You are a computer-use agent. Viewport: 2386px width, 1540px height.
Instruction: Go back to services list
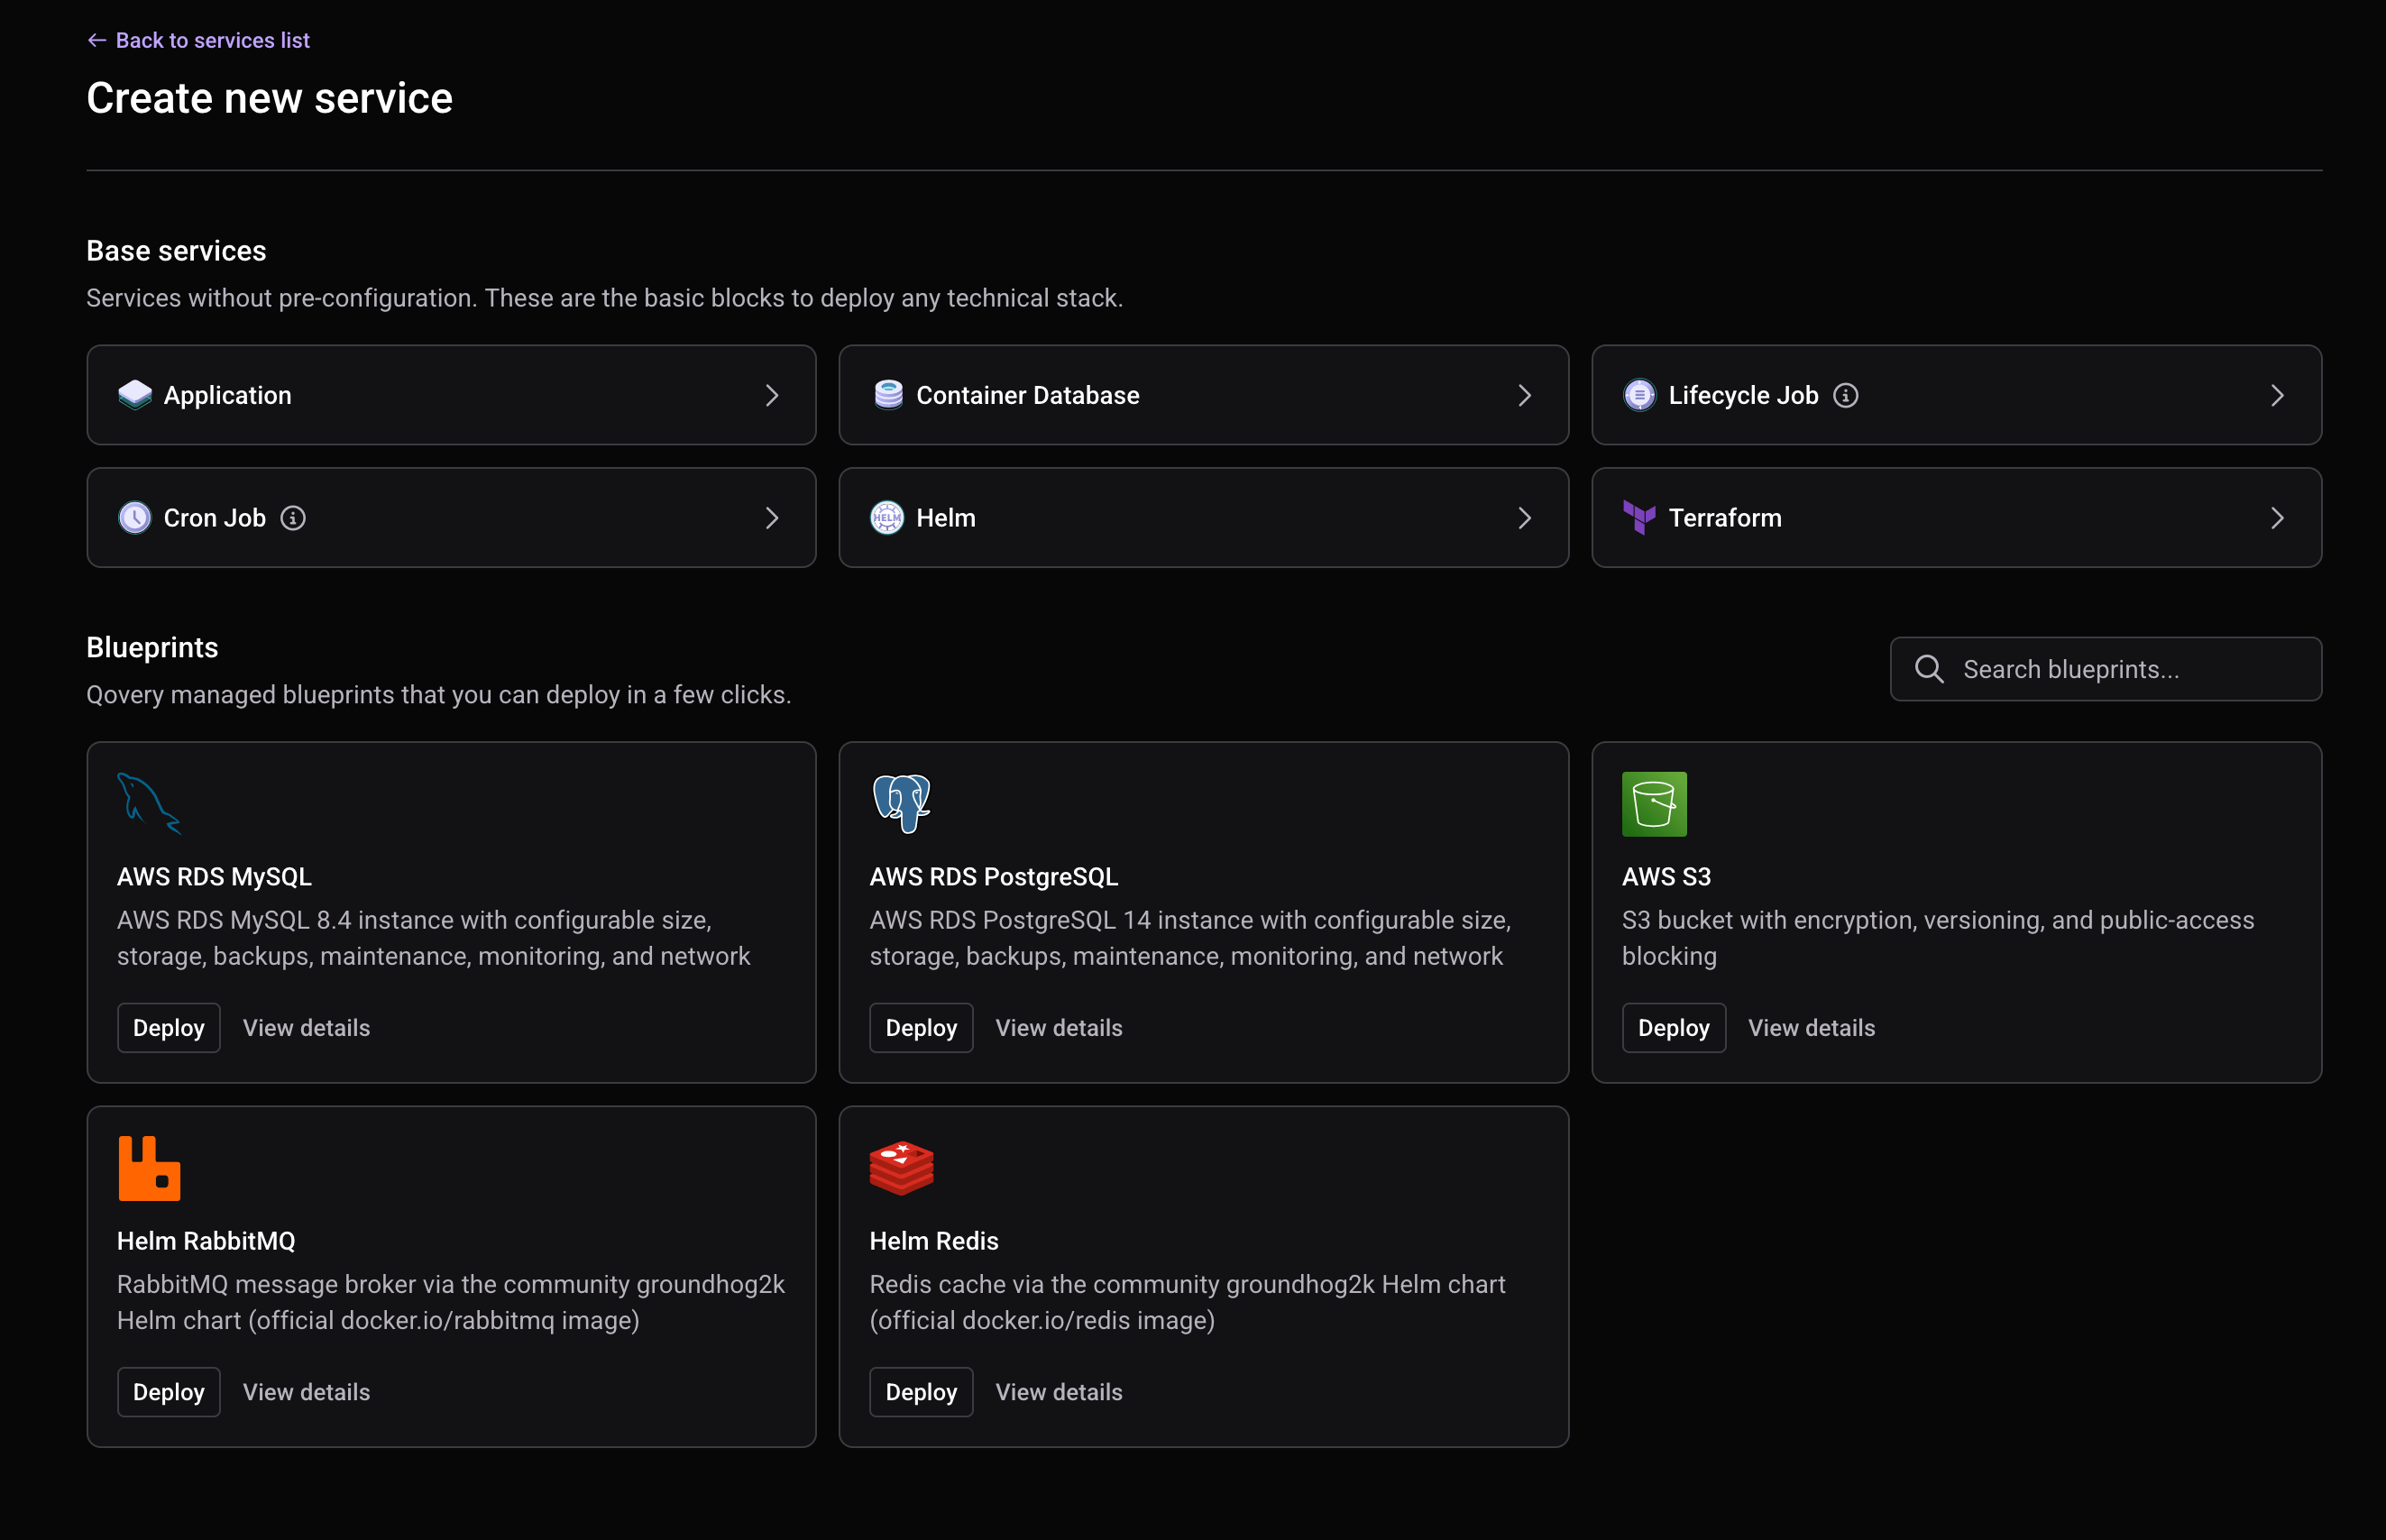click(199, 40)
